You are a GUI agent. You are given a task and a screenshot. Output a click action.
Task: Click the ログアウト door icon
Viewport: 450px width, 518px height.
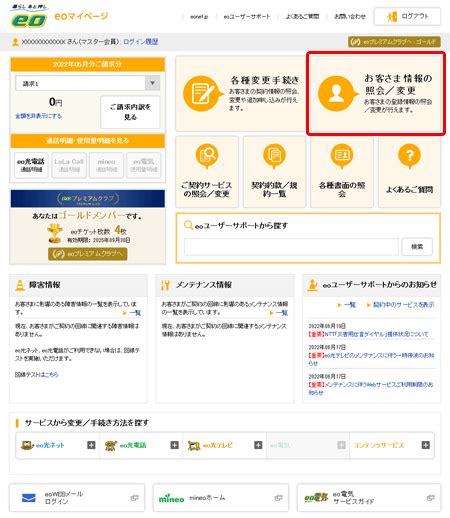[x=392, y=16]
